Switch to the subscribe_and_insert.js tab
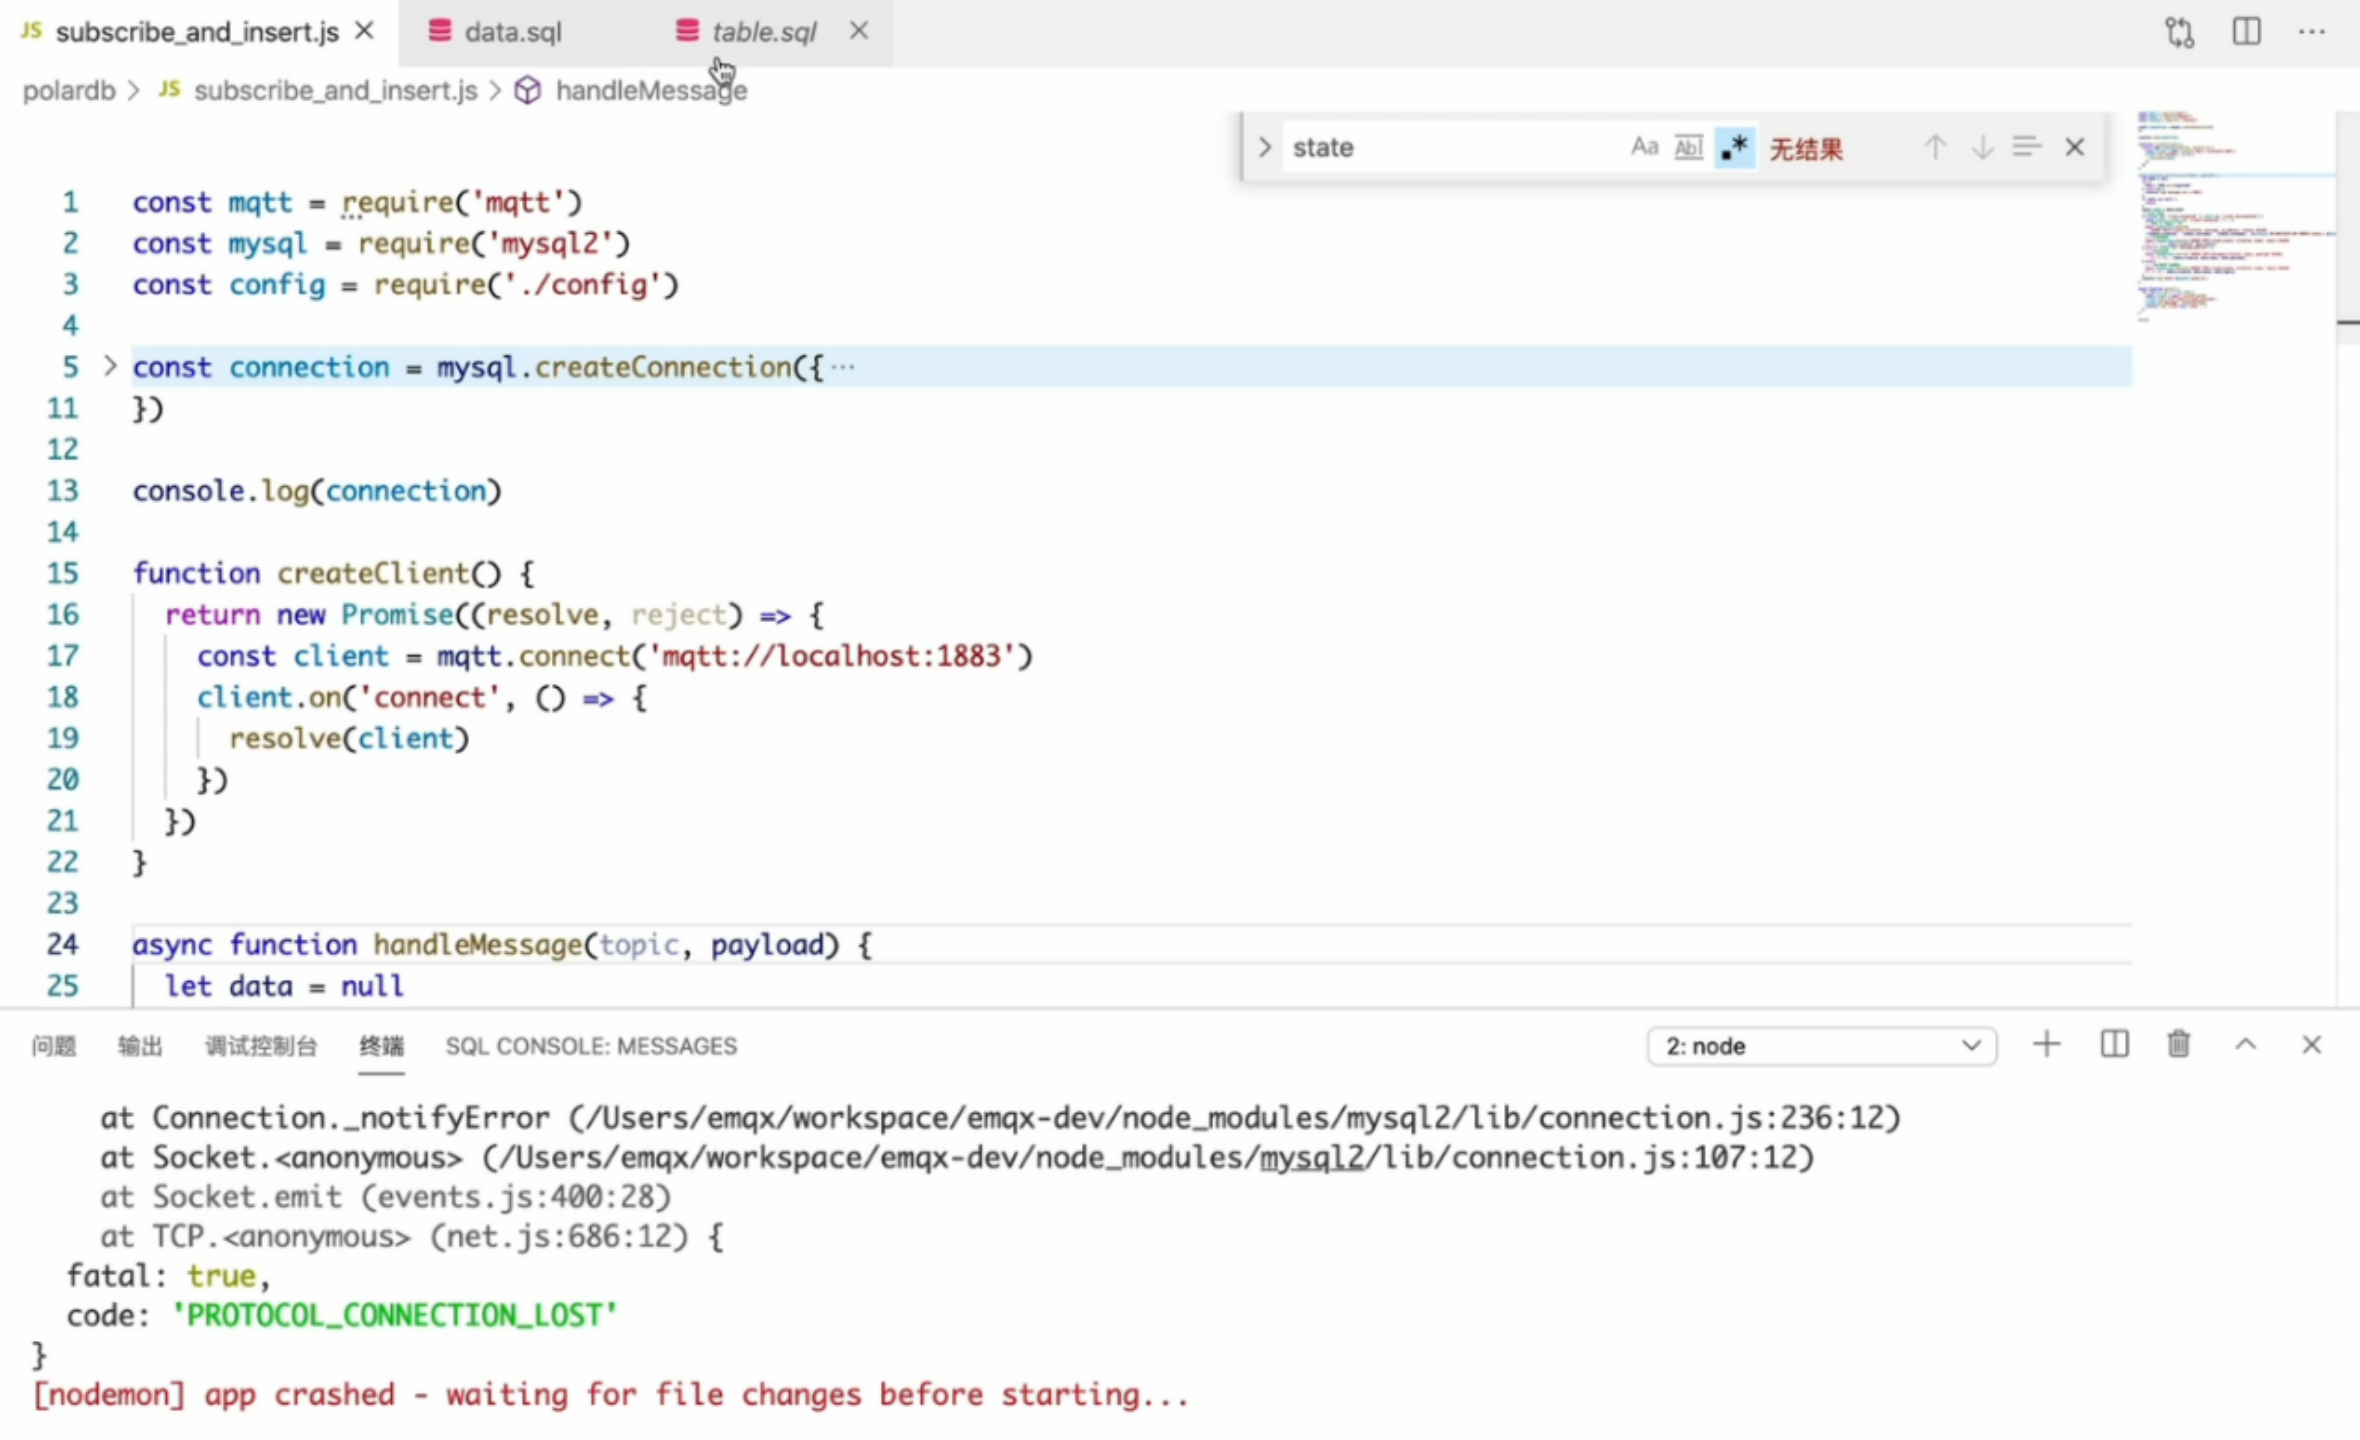Image resolution: width=2360 pixels, height=1440 pixels. pos(197,32)
